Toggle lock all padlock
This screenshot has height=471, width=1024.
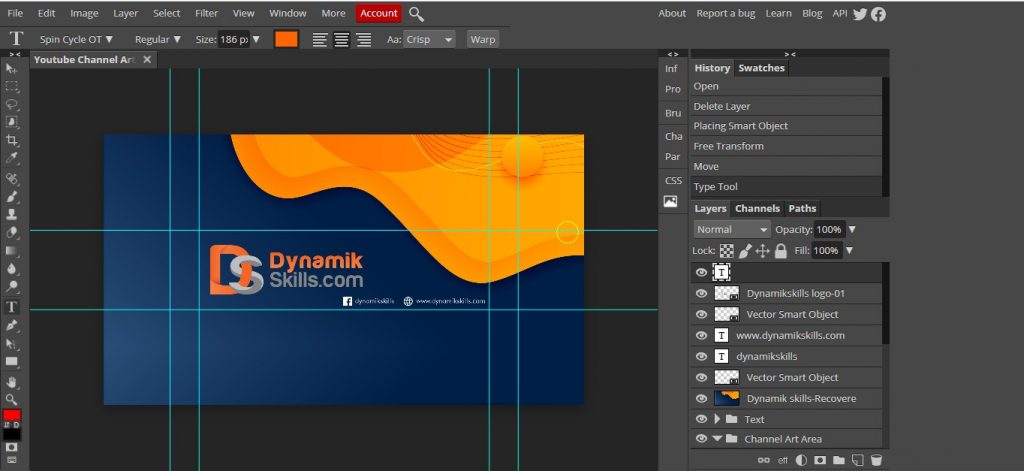(x=780, y=250)
